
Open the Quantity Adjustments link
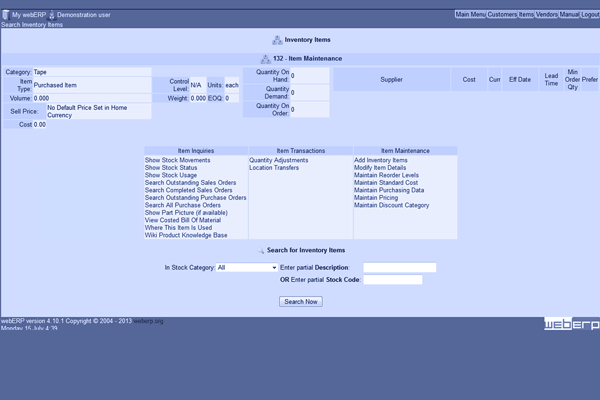[278, 160]
